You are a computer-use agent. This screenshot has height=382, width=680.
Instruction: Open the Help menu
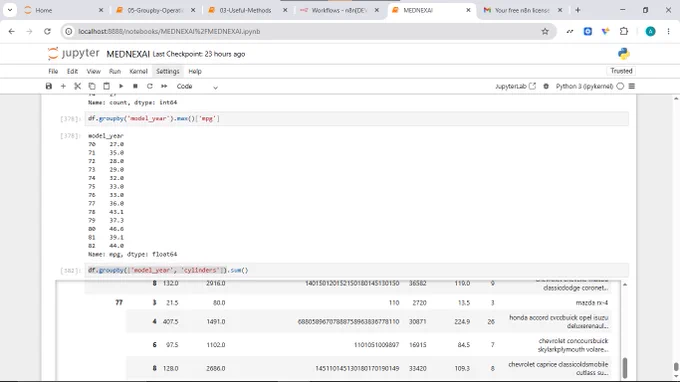(x=195, y=72)
